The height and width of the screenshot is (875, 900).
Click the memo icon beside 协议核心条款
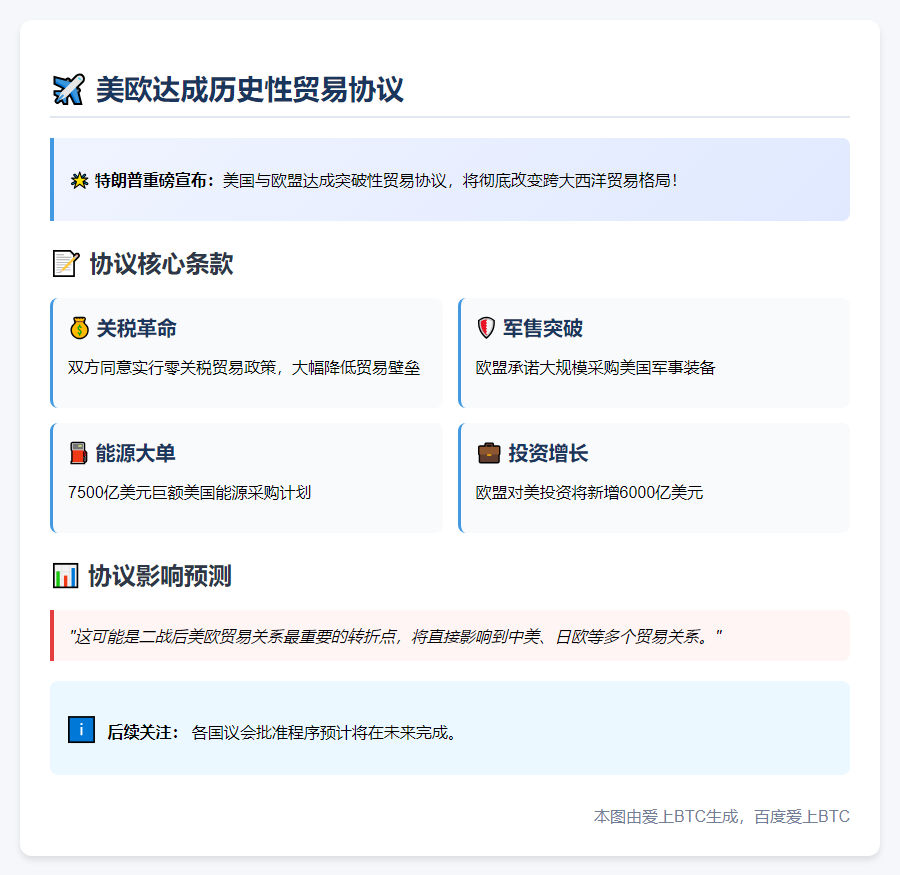pos(66,264)
